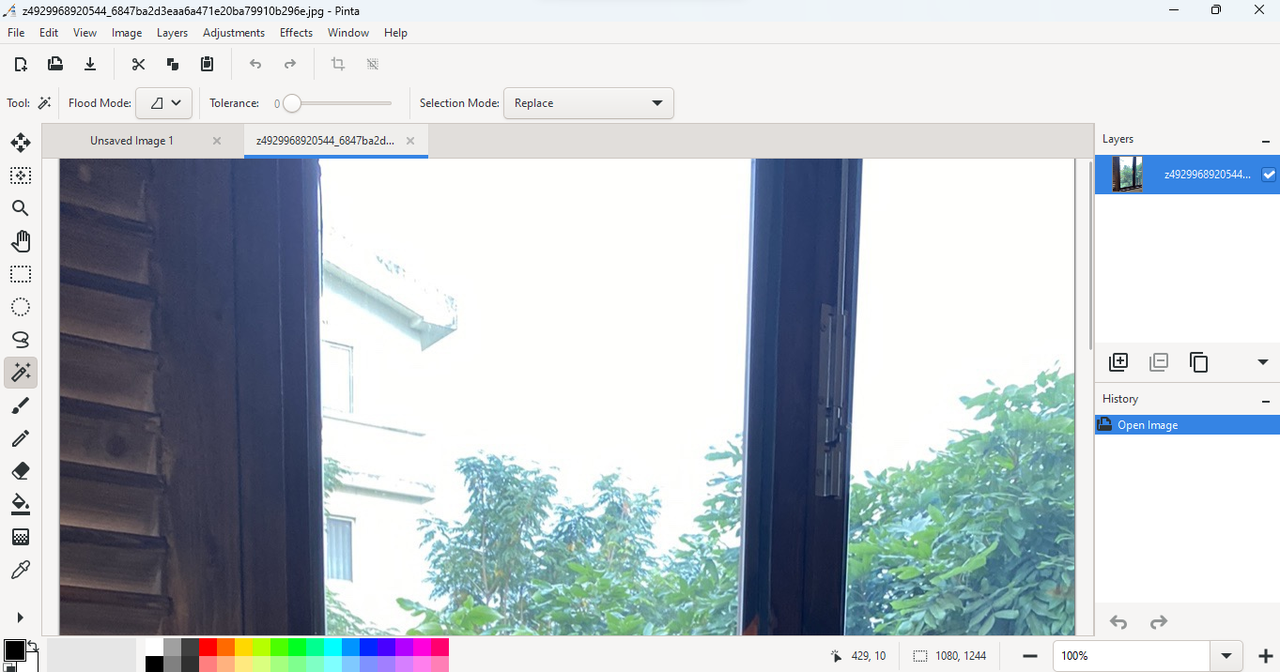Open the zoom percentage dropdown arrow
Screen dimensions: 1280x672
pos(1227,656)
